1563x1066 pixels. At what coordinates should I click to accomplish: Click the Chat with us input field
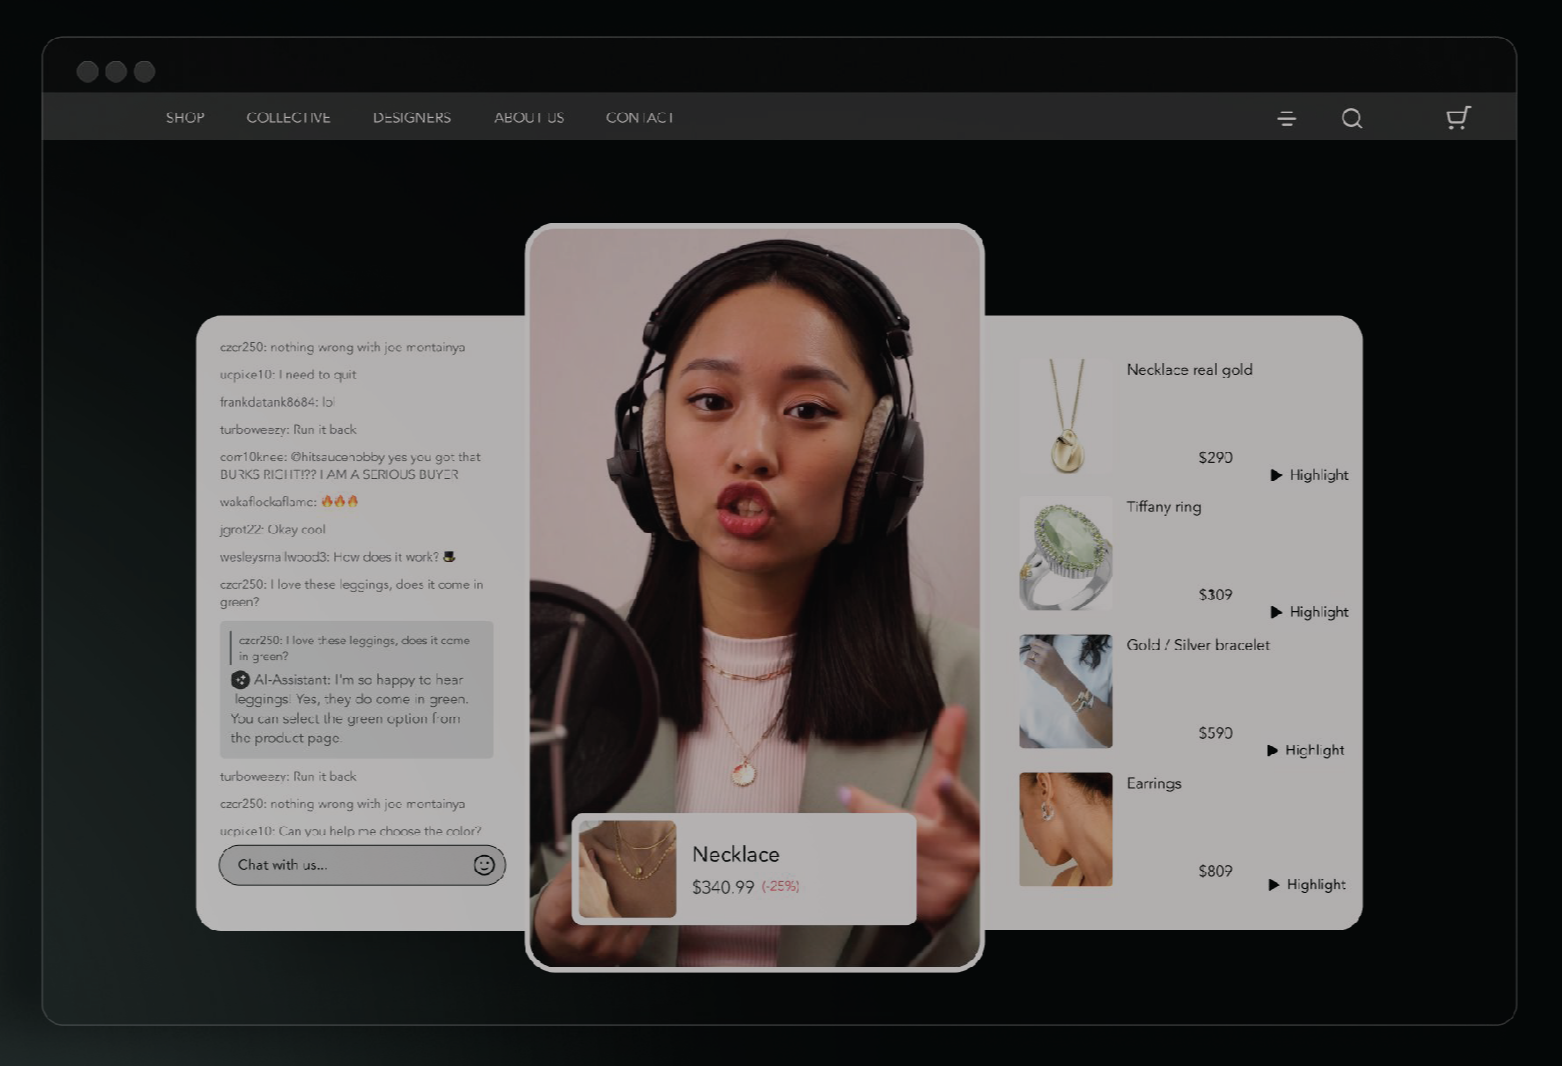(345, 865)
